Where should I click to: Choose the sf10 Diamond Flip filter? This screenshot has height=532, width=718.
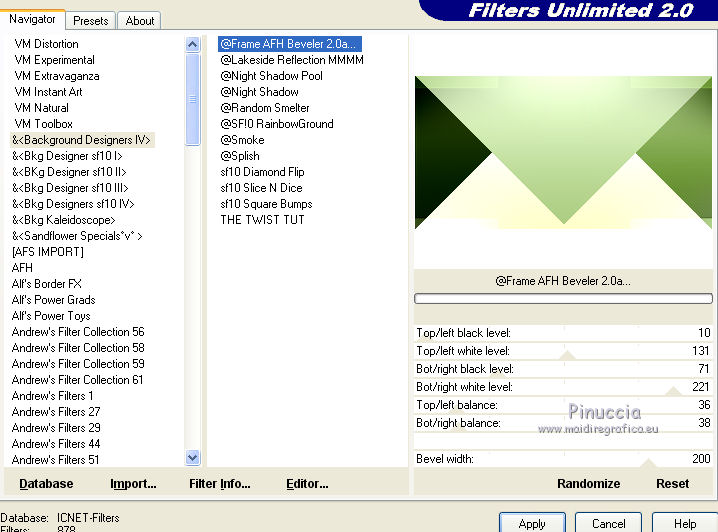pos(262,172)
